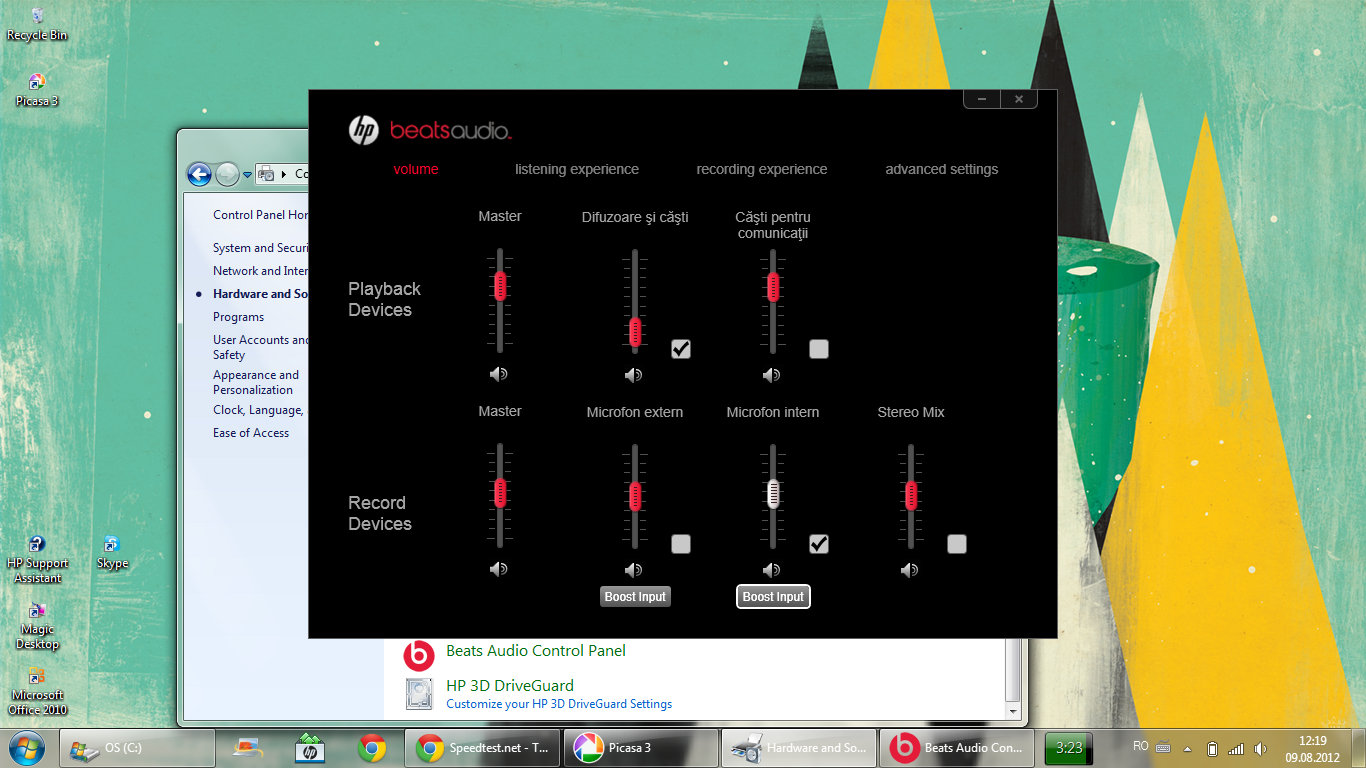Click Customize your HP 3D DriveGuard Settings

point(559,704)
